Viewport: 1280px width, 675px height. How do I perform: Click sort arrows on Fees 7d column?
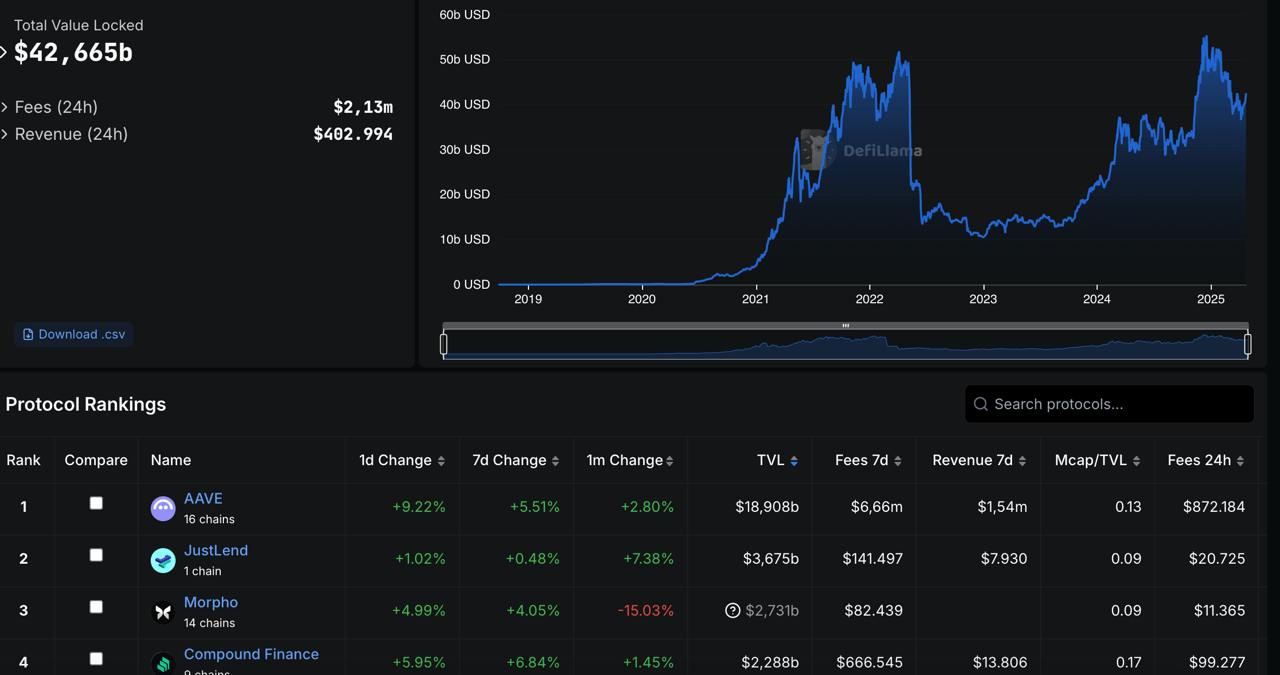pyautogui.click(x=898, y=461)
